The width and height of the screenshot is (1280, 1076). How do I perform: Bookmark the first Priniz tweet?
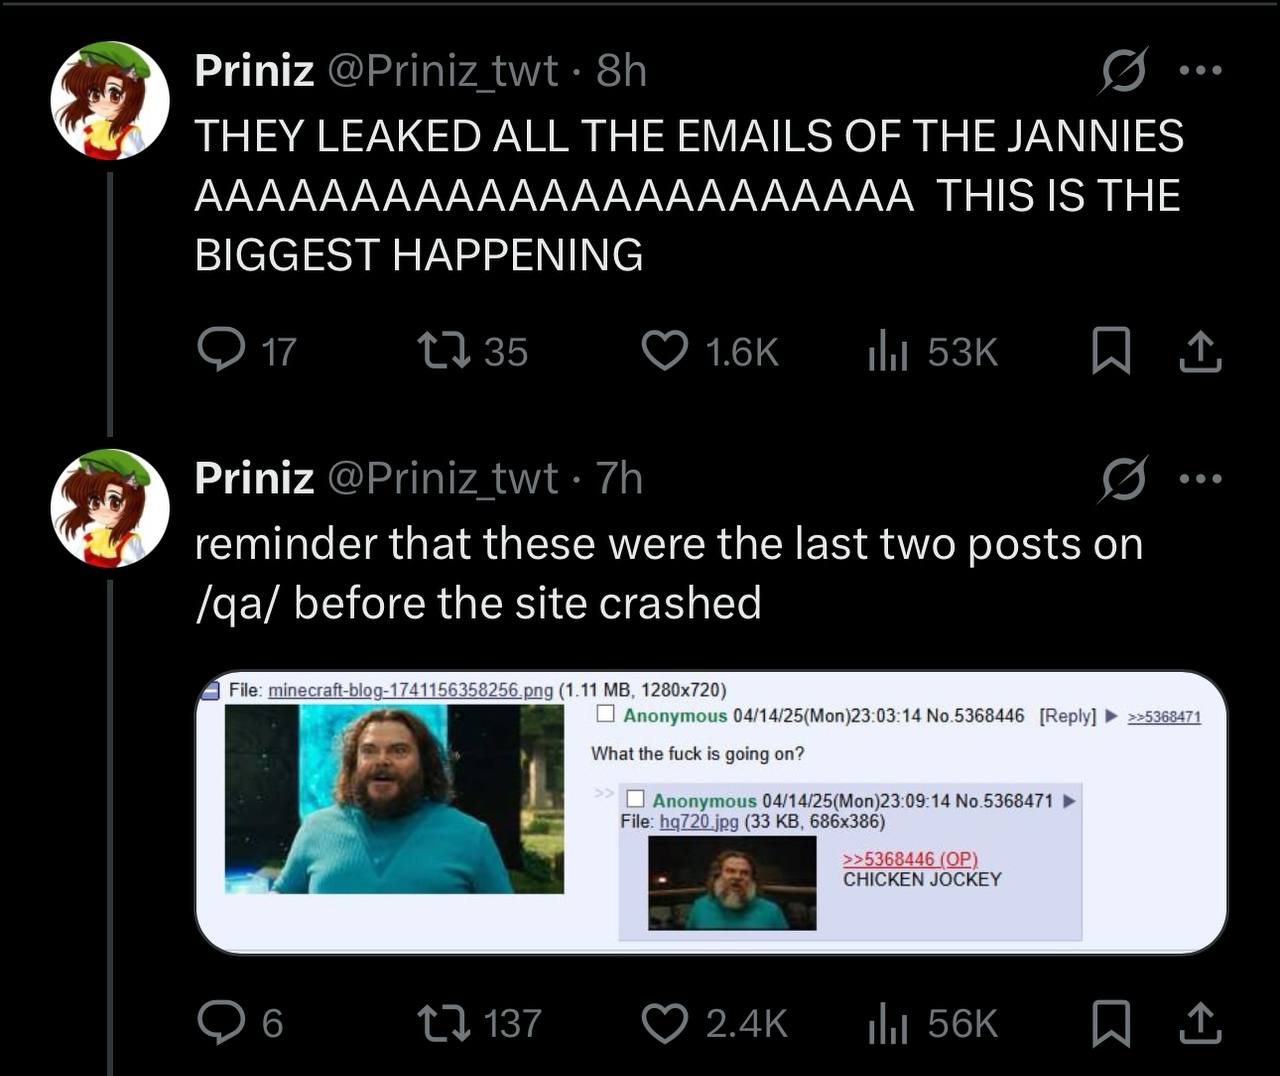[x=1110, y=352]
